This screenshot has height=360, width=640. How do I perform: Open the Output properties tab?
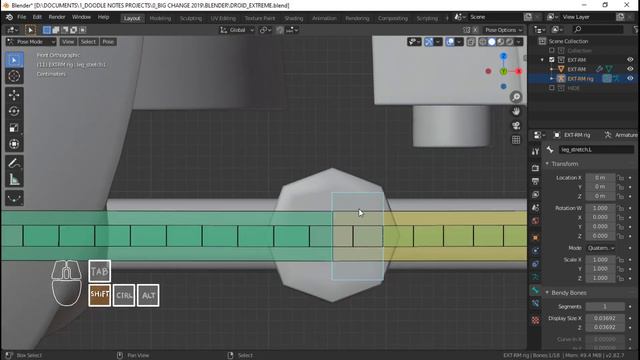535,181
